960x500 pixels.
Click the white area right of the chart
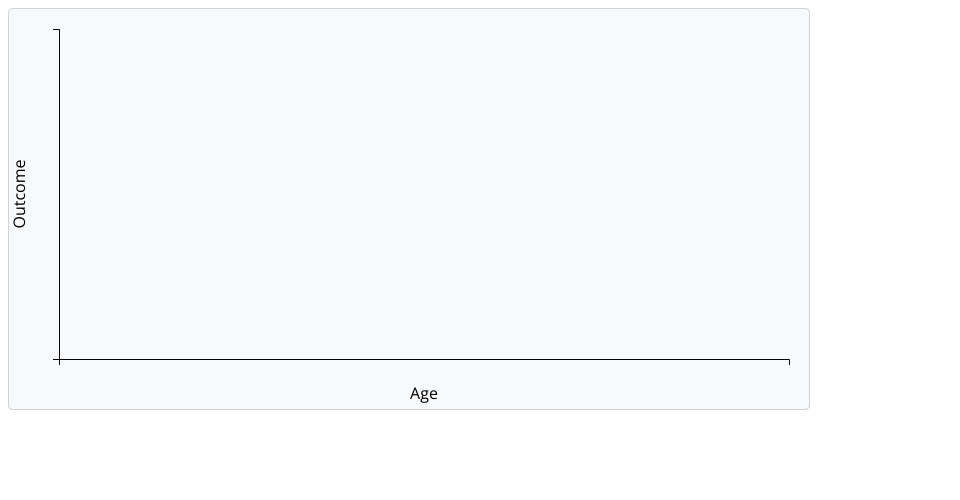[x=884, y=200]
